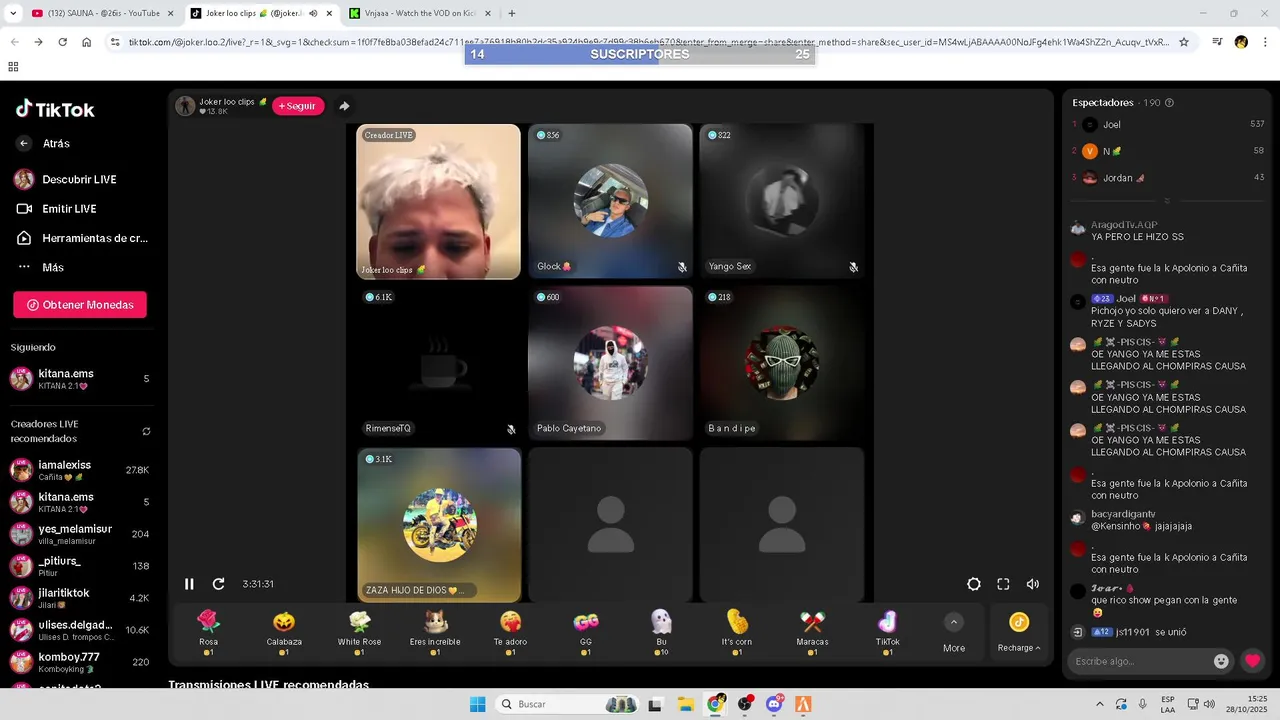Viewport: 1280px width, 720px height.
Task: Click the Obtener Monedas button
Action: 80,305
